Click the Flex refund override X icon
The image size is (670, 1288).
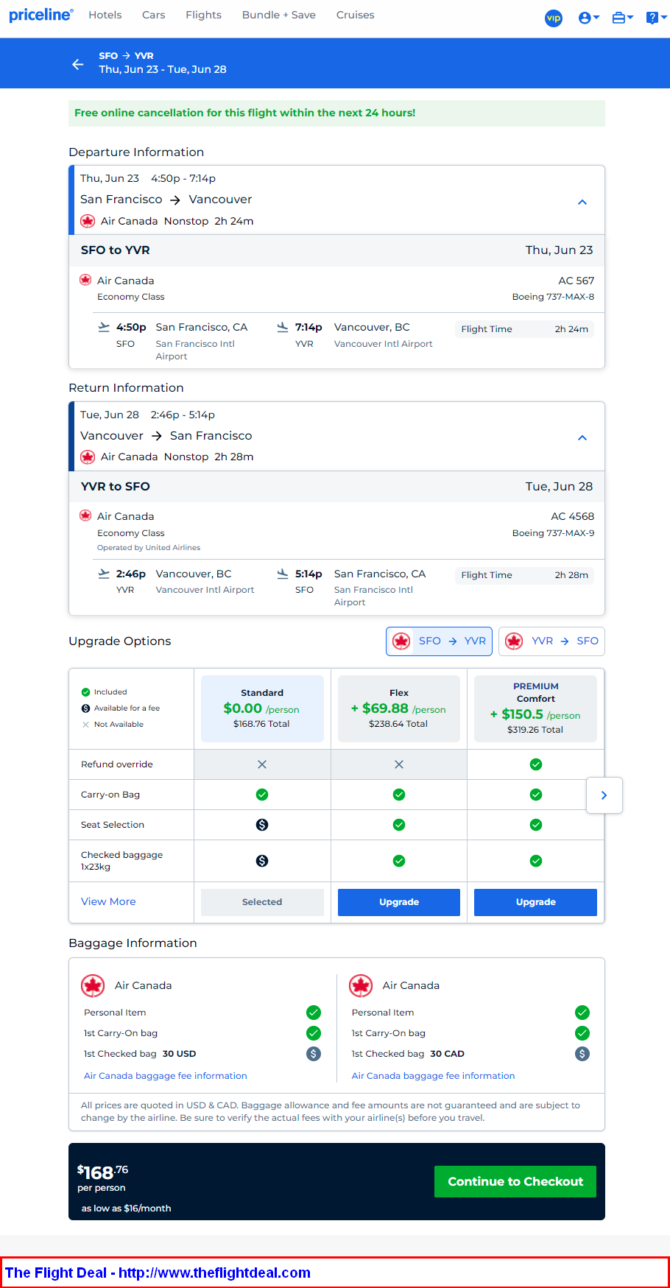[x=399, y=764]
